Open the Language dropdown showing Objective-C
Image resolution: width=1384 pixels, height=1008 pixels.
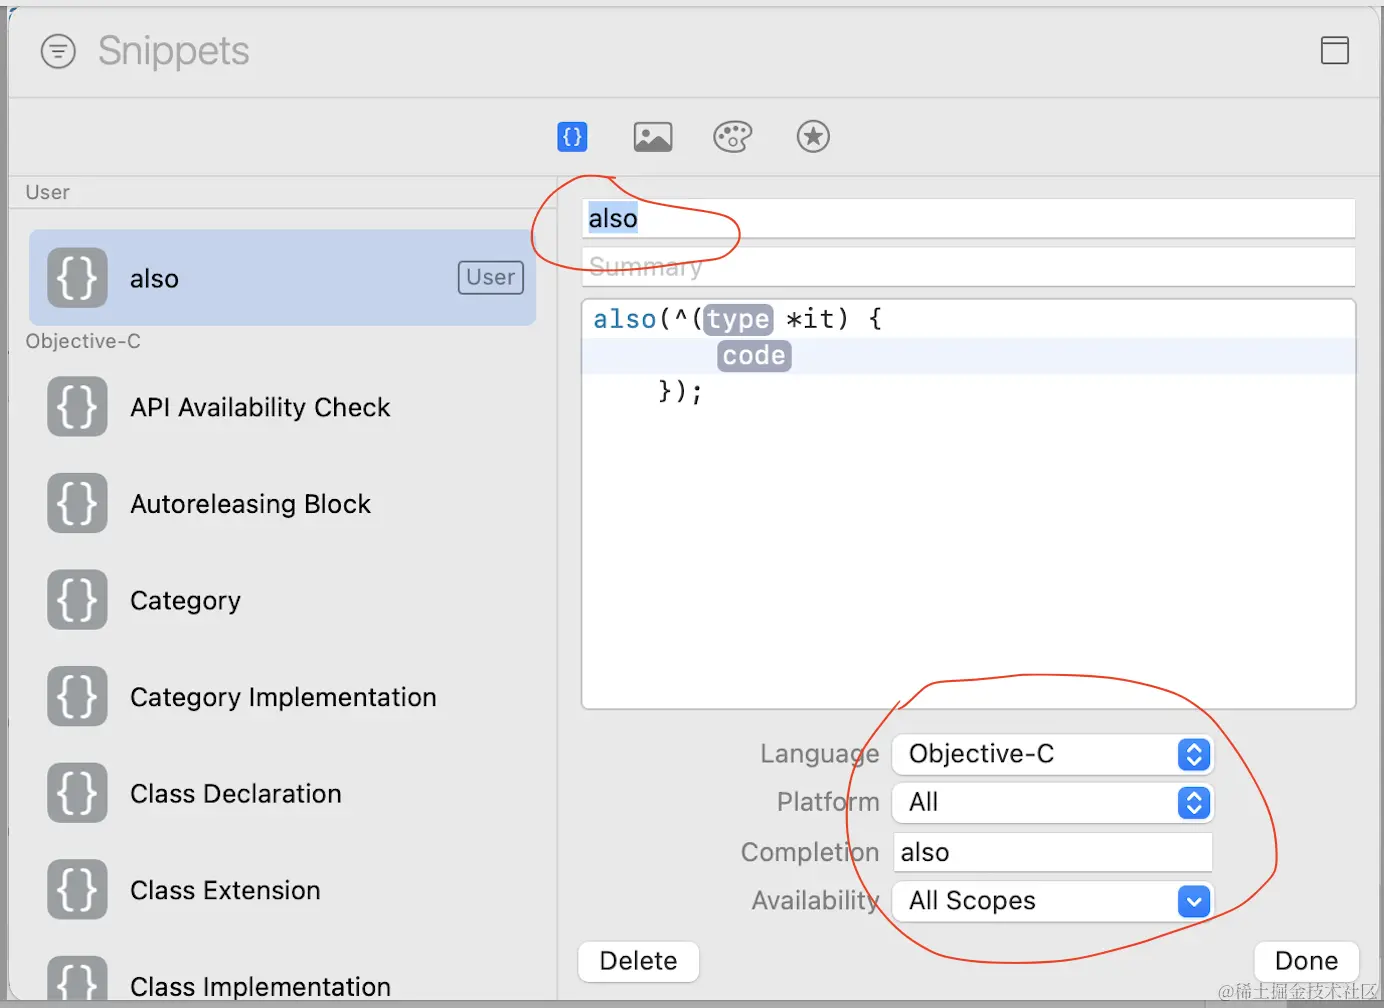1052,754
